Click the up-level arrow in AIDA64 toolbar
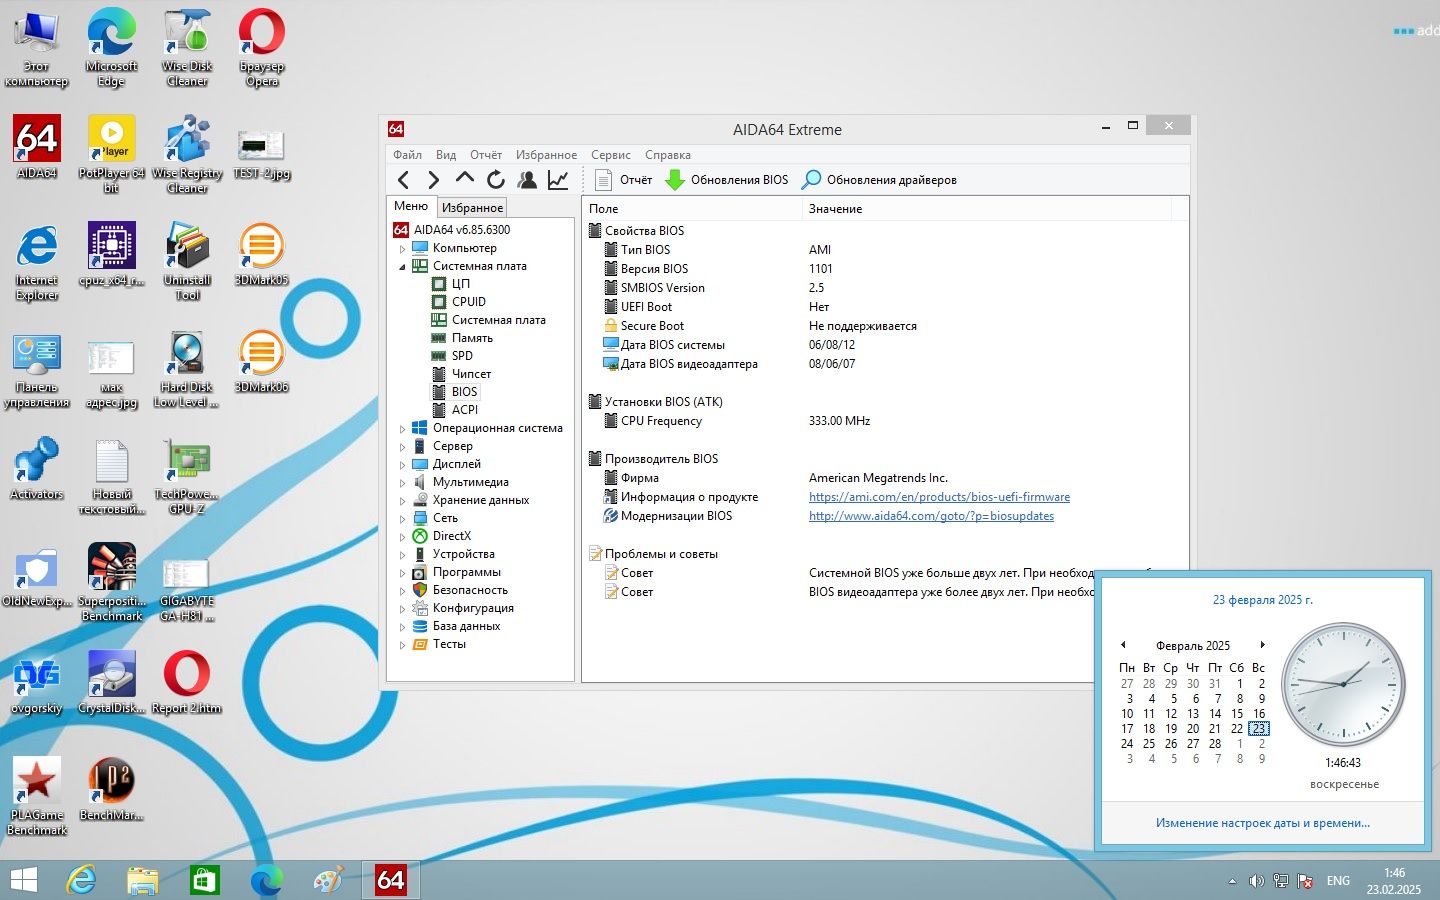This screenshot has height=900, width=1440. coord(464,179)
